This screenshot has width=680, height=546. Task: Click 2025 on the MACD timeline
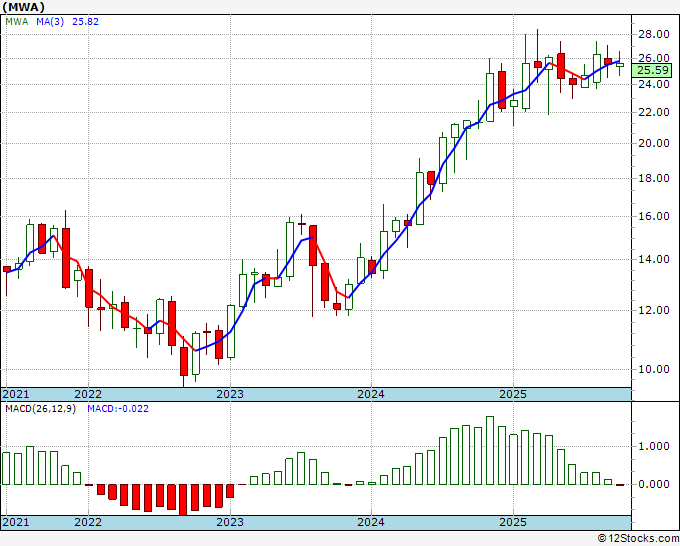[513, 522]
